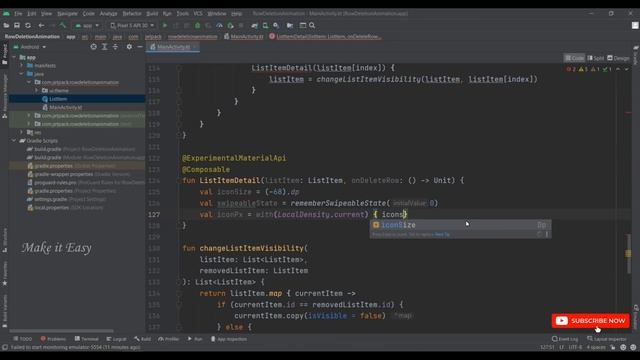Open the Navigate menu
This screenshot has width=640, height=360.
(x=67, y=13)
